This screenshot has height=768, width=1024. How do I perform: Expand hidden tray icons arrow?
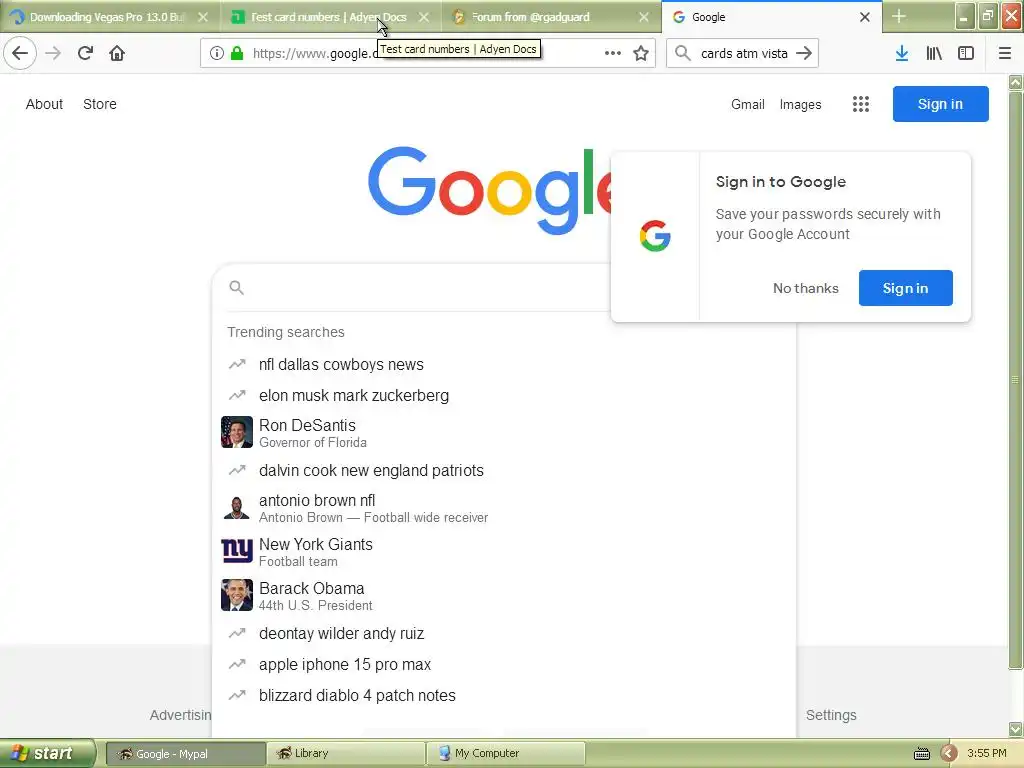click(949, 754)
